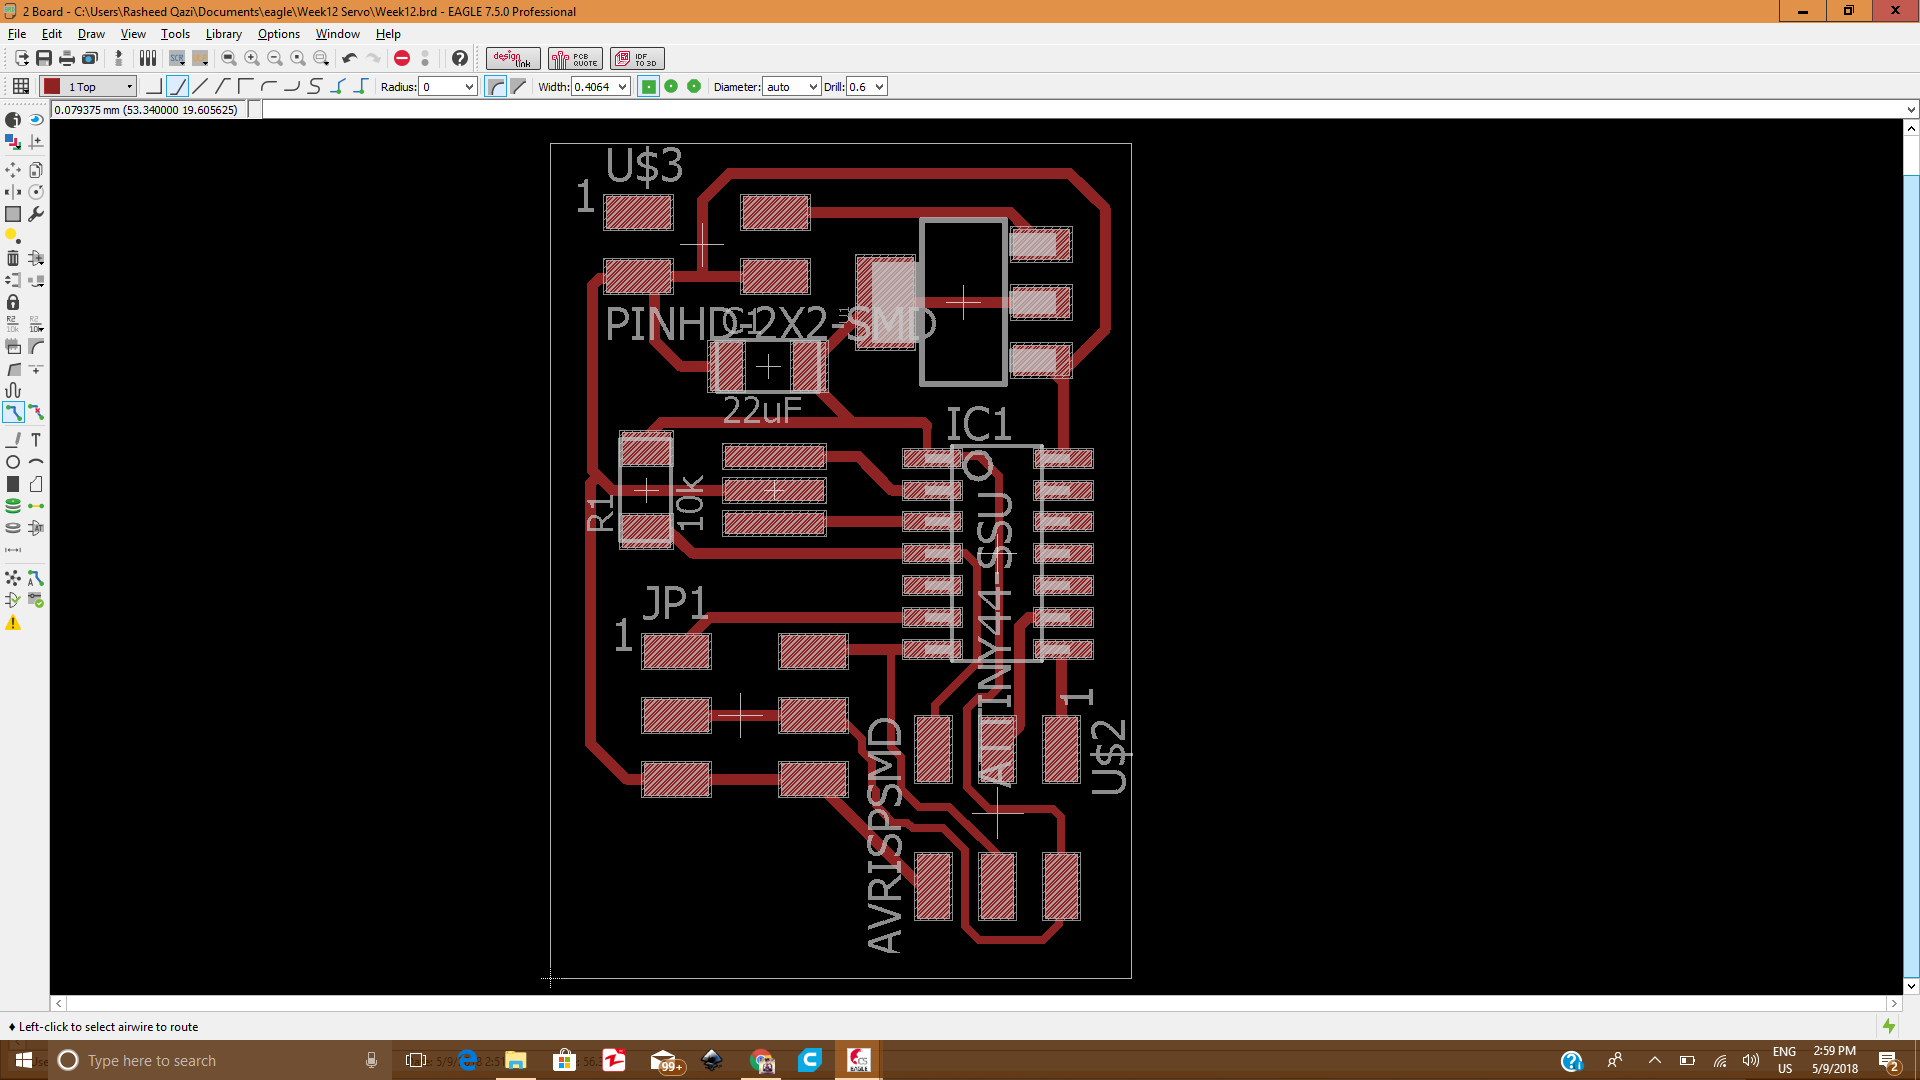
Task: Click the red Stop command icon
Action: (402, 59)
